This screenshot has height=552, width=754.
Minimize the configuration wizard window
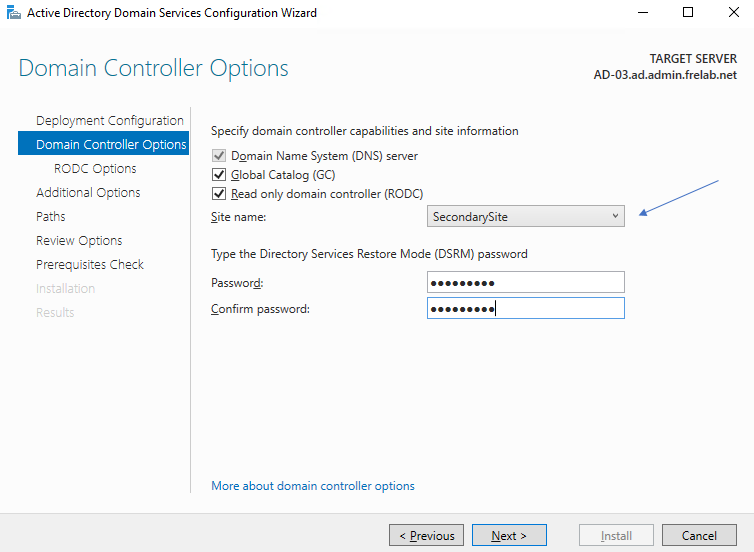pos(641,13)
